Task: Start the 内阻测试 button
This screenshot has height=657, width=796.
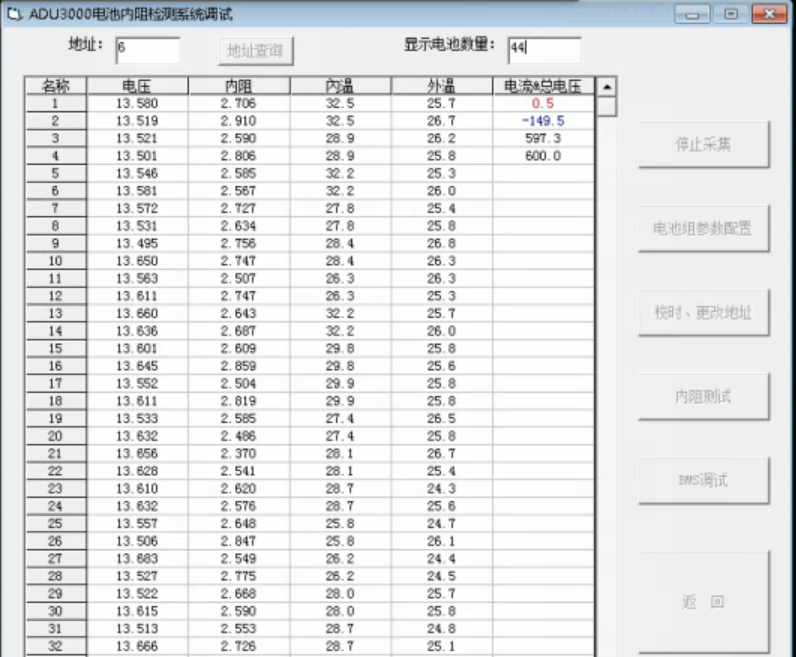Action: [x=703, y=396]
